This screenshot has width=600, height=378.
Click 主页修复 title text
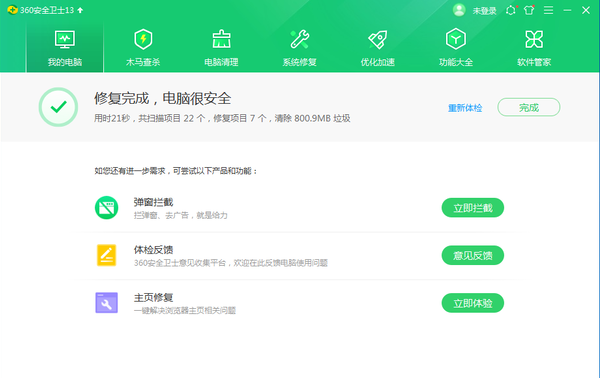(153, 297)
